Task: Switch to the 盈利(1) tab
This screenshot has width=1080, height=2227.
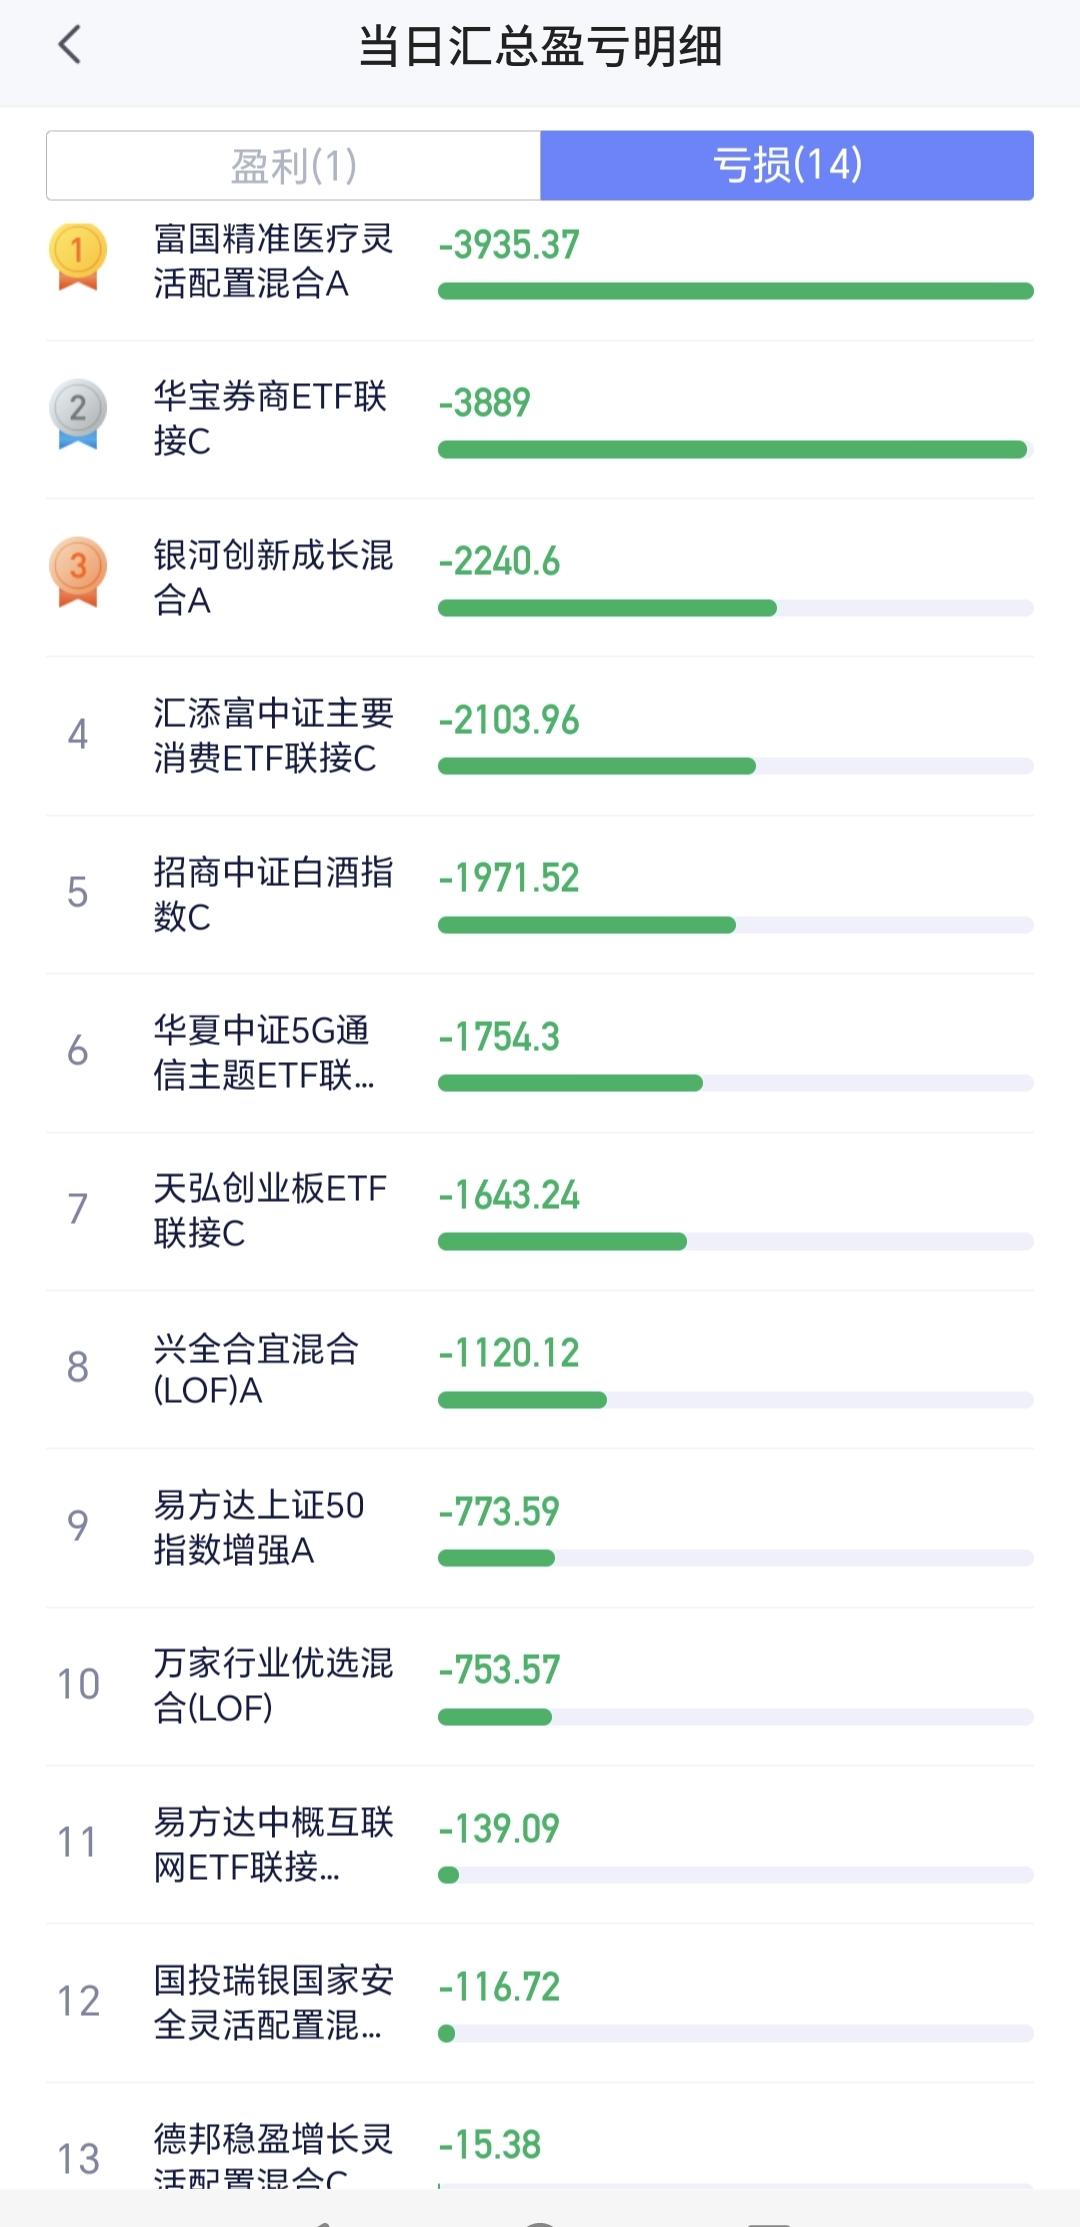Action: click(294, 166)
